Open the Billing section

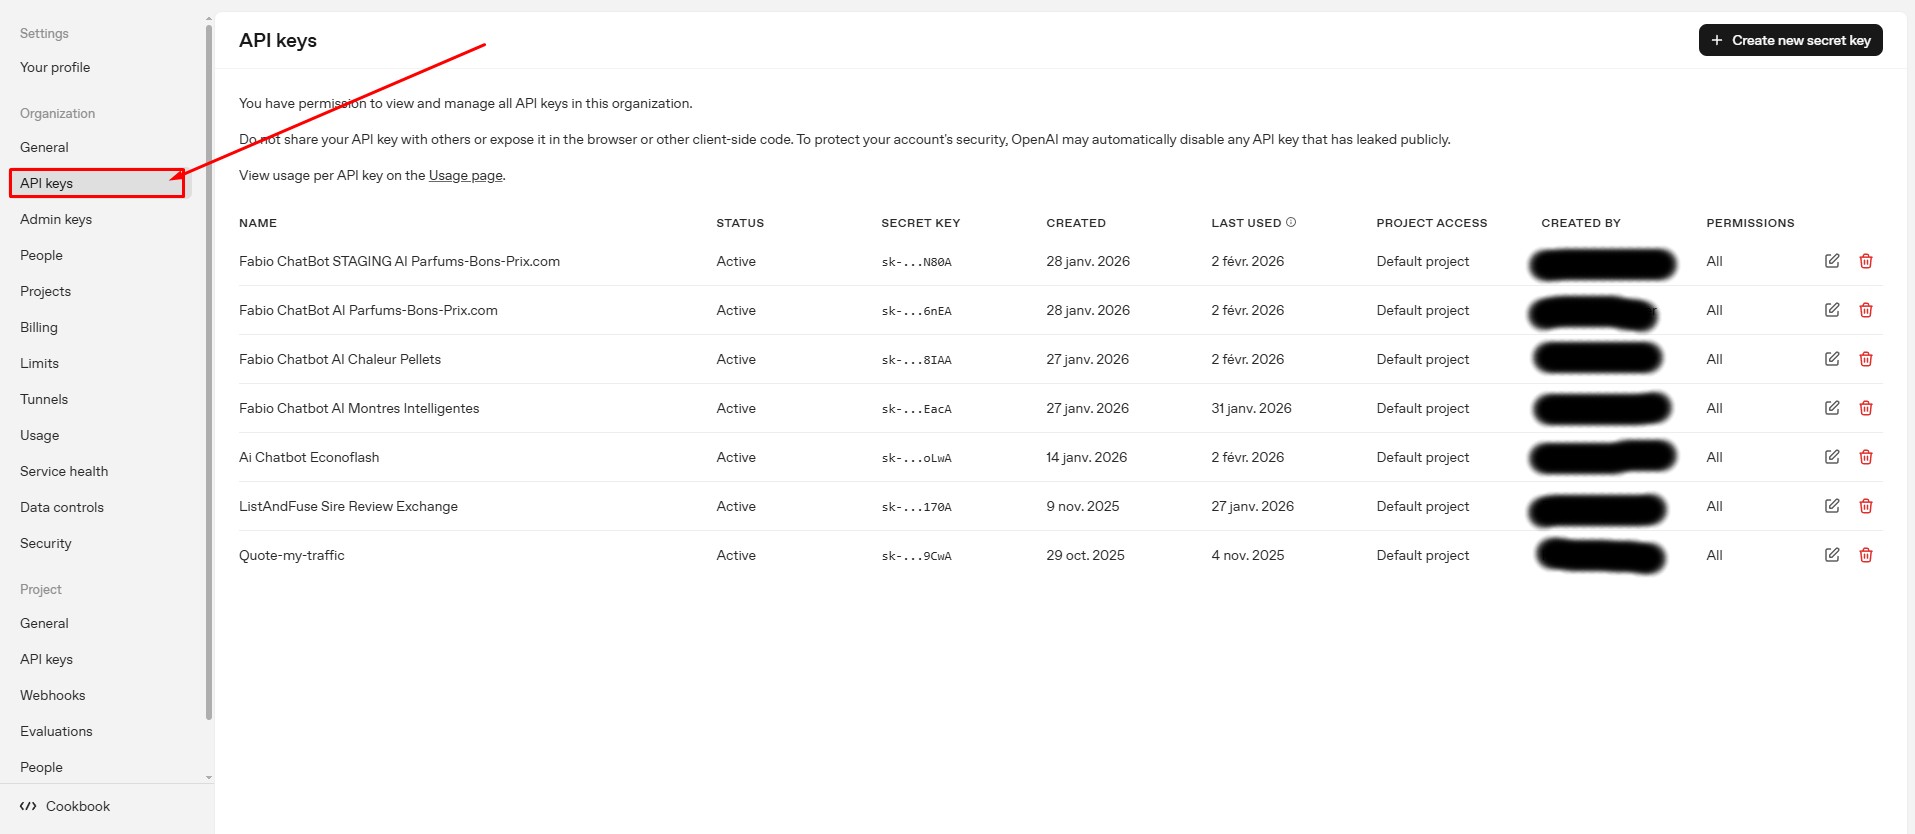pos(39,327)
